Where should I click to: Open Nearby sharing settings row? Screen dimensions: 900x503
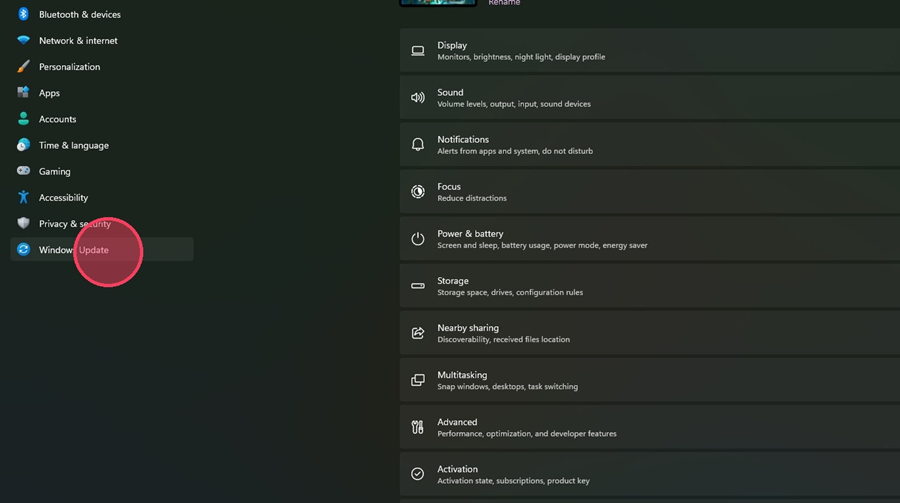click(x=650, y=333)
